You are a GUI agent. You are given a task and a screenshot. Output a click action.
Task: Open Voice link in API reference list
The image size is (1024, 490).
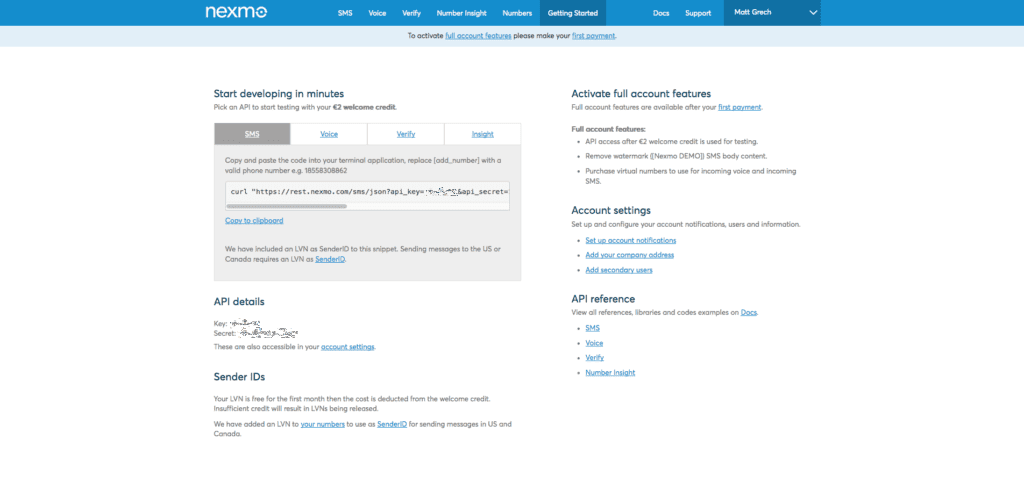point(594,343)
